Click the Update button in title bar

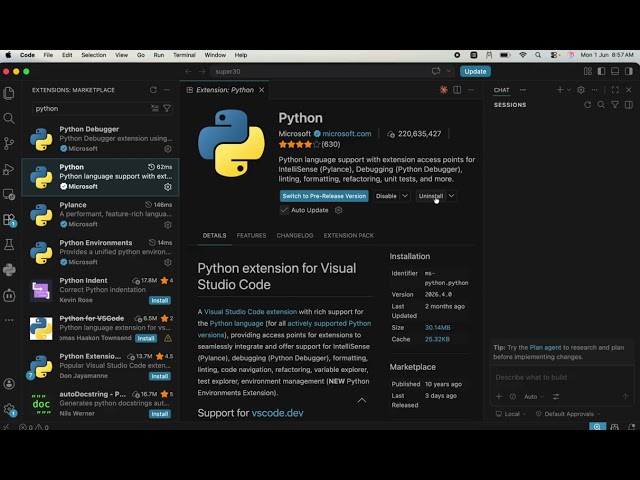pos(475,71)
